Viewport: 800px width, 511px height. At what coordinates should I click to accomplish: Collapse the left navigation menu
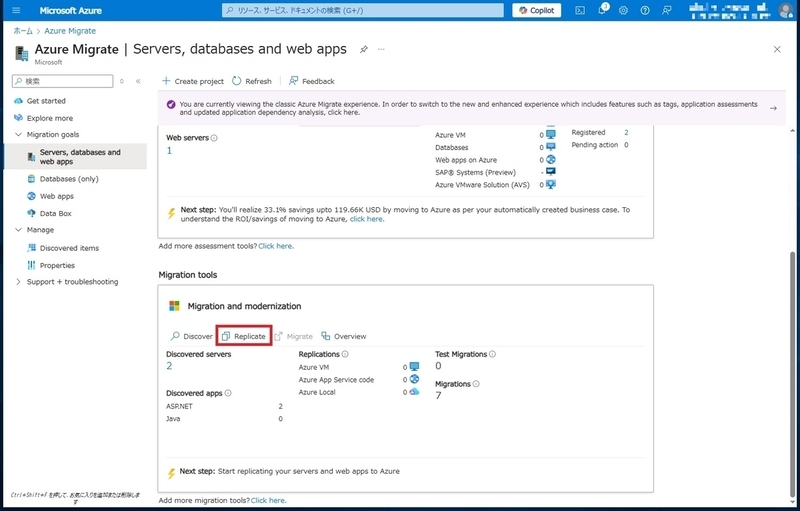[138, 81]
